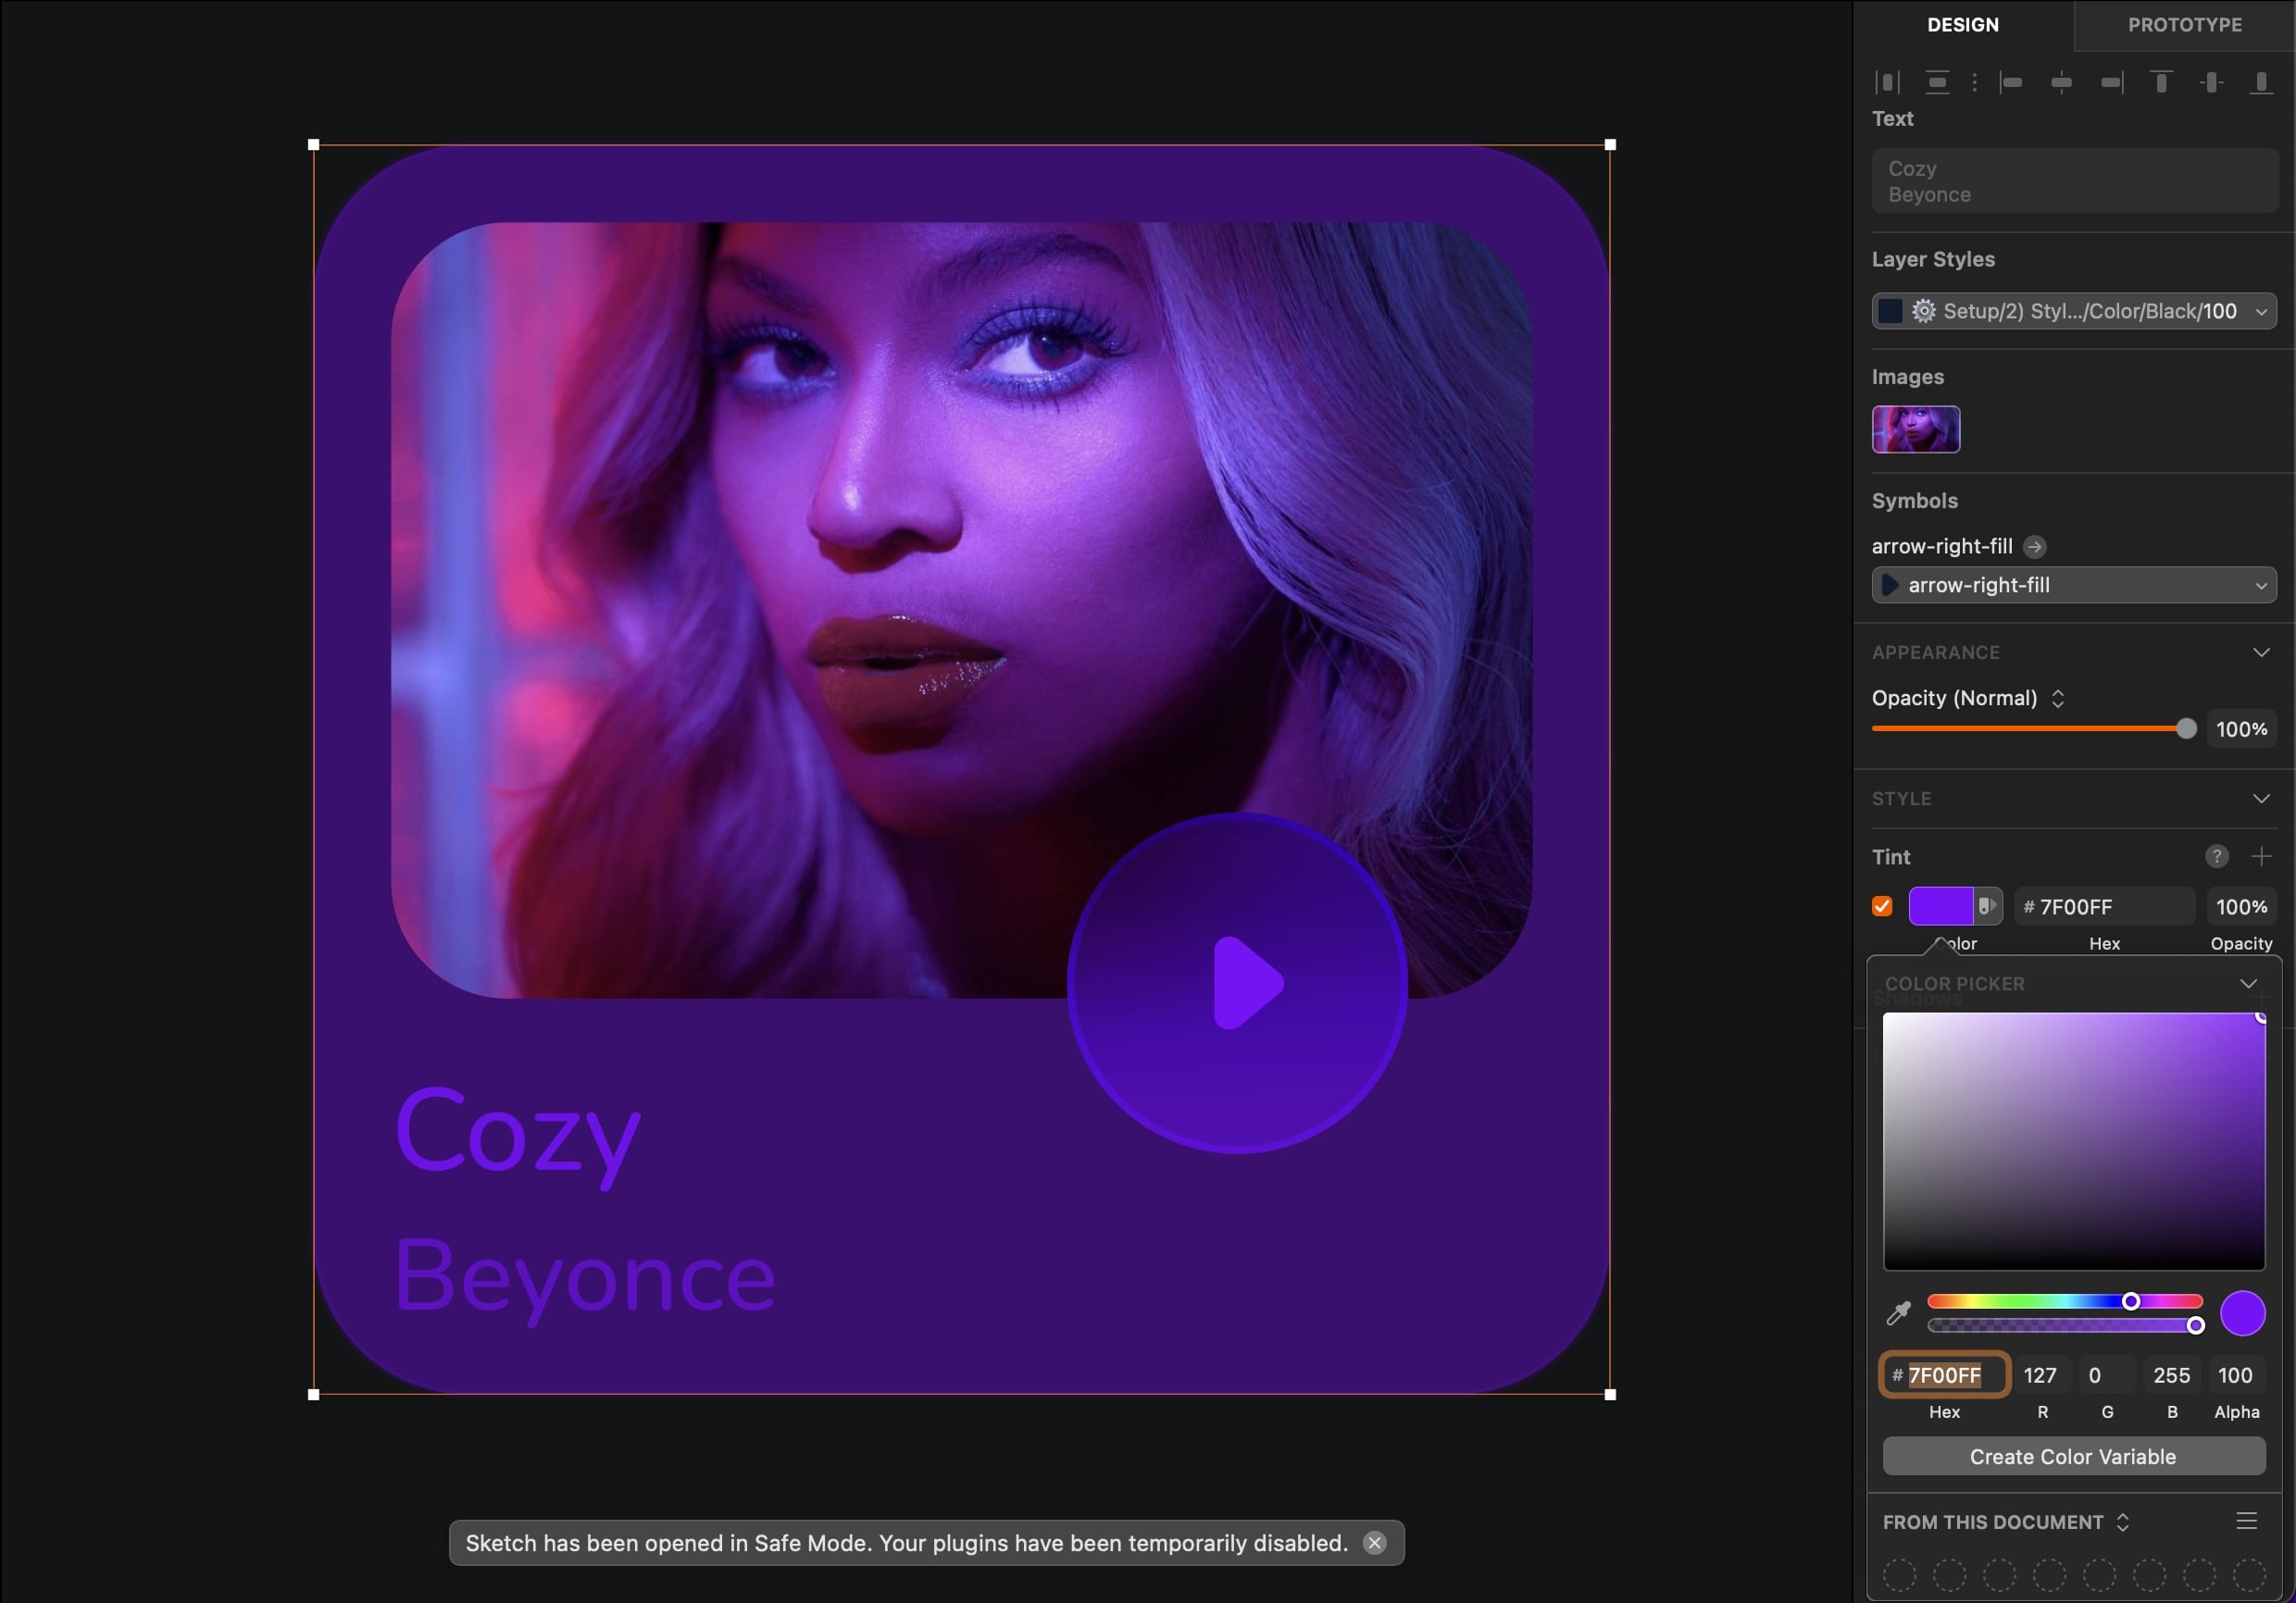Uncheck the Tint enabled checkbox
Image resolution: width=2296 pixels, height=1603 pixels.
tap(1882, 906)
